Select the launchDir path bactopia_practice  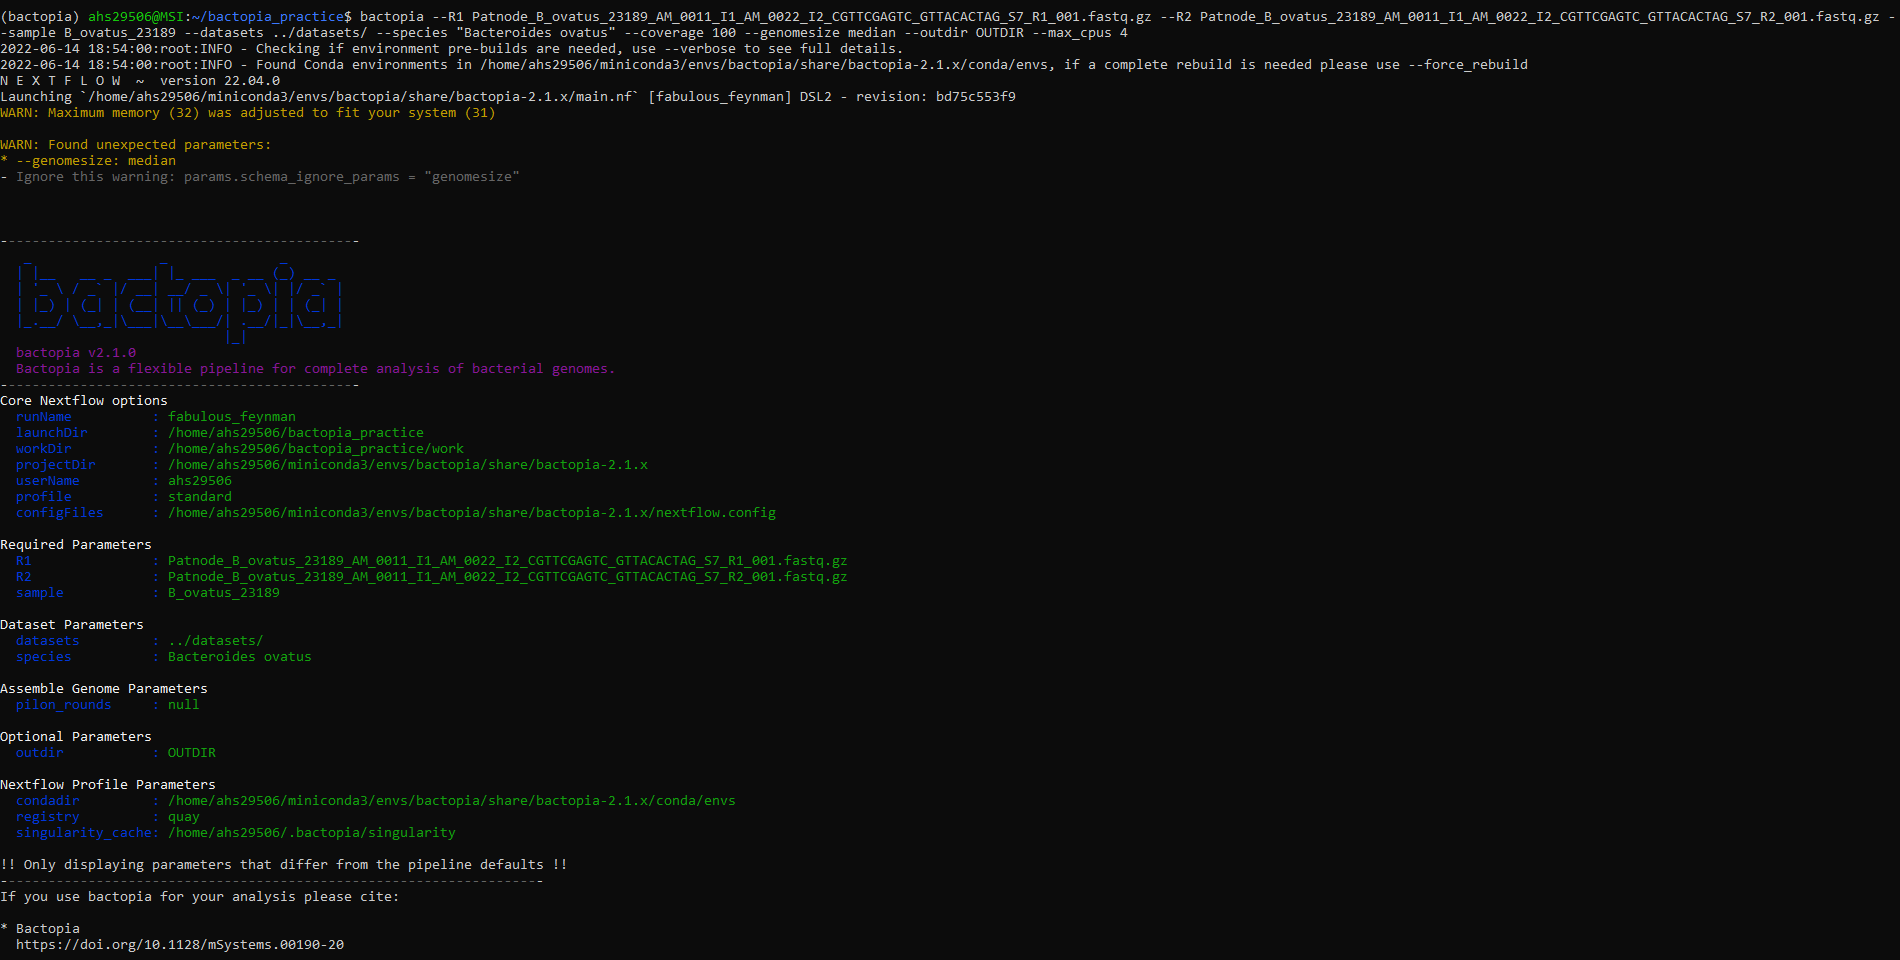(x=295, y=432)
